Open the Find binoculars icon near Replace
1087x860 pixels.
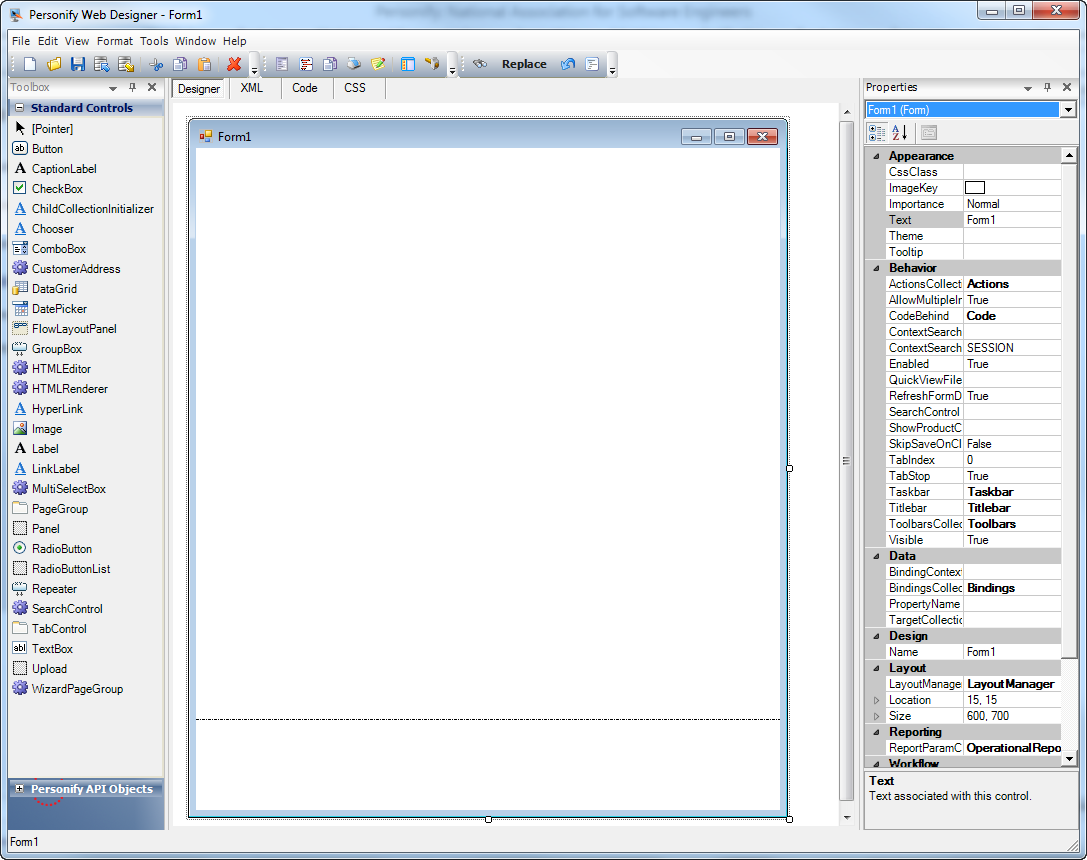(x=479, y=63)
